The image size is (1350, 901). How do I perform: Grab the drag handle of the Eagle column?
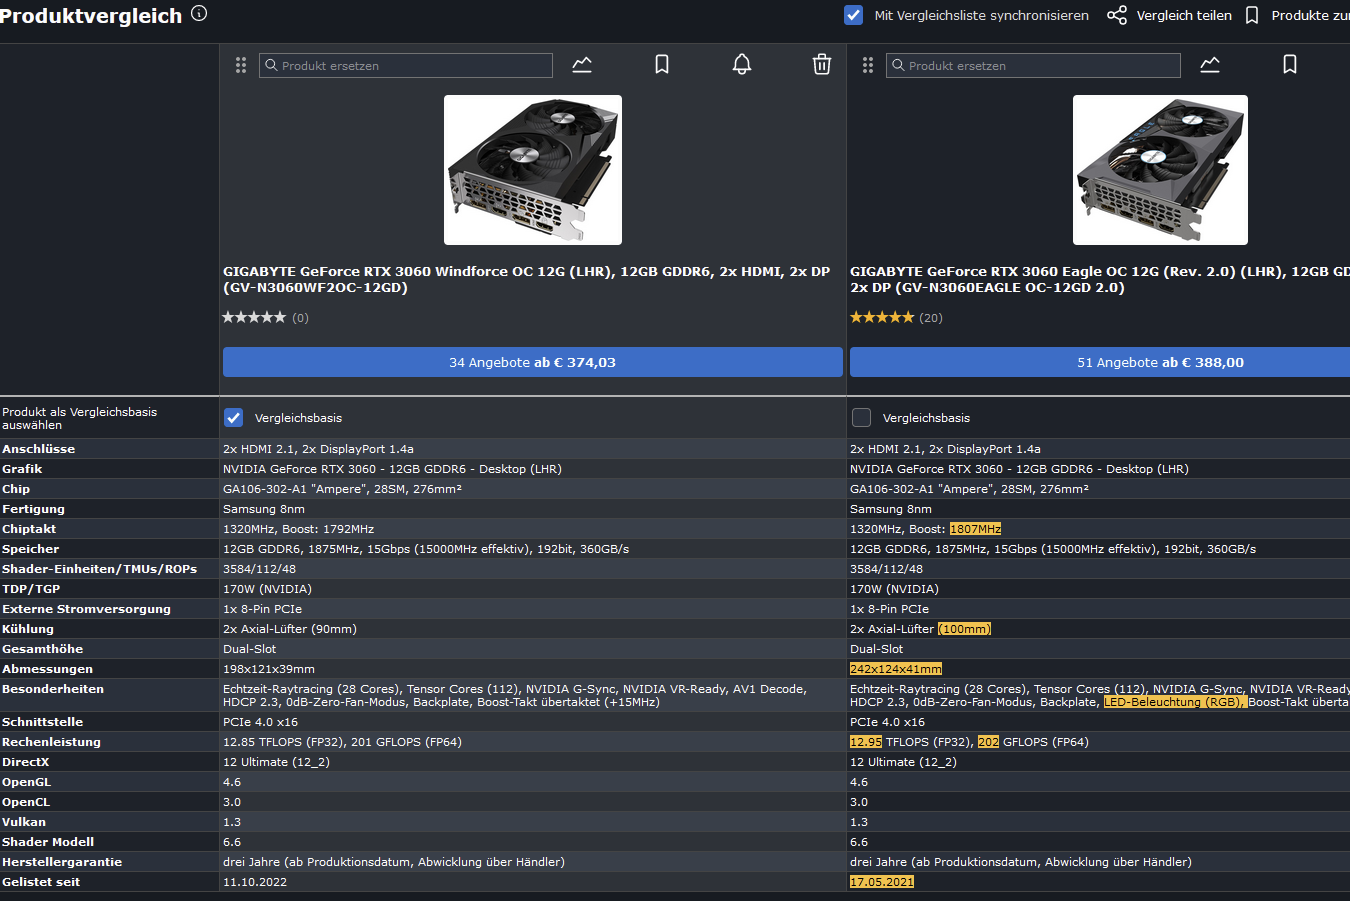click(868, 65)
